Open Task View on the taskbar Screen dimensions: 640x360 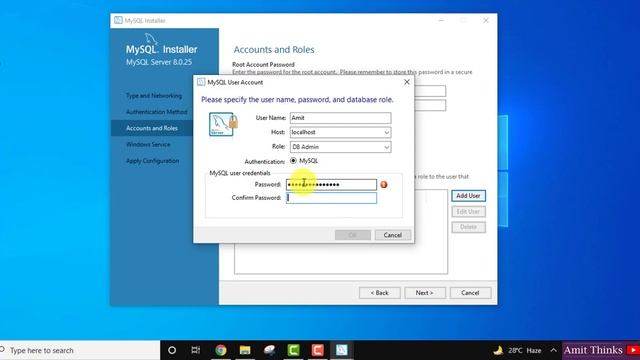pyautogui.click(x=196, y=350)
